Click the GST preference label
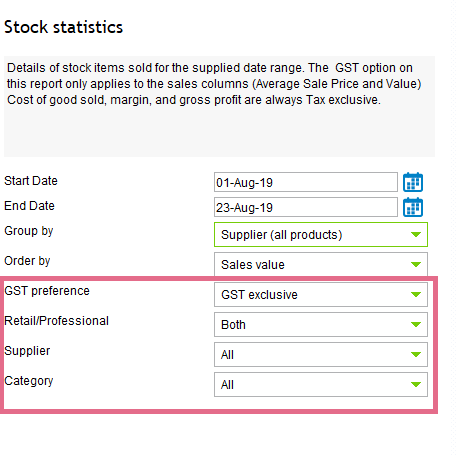Image resolution: width=456 pixels, height=455 pixels. tap(47, 291)
